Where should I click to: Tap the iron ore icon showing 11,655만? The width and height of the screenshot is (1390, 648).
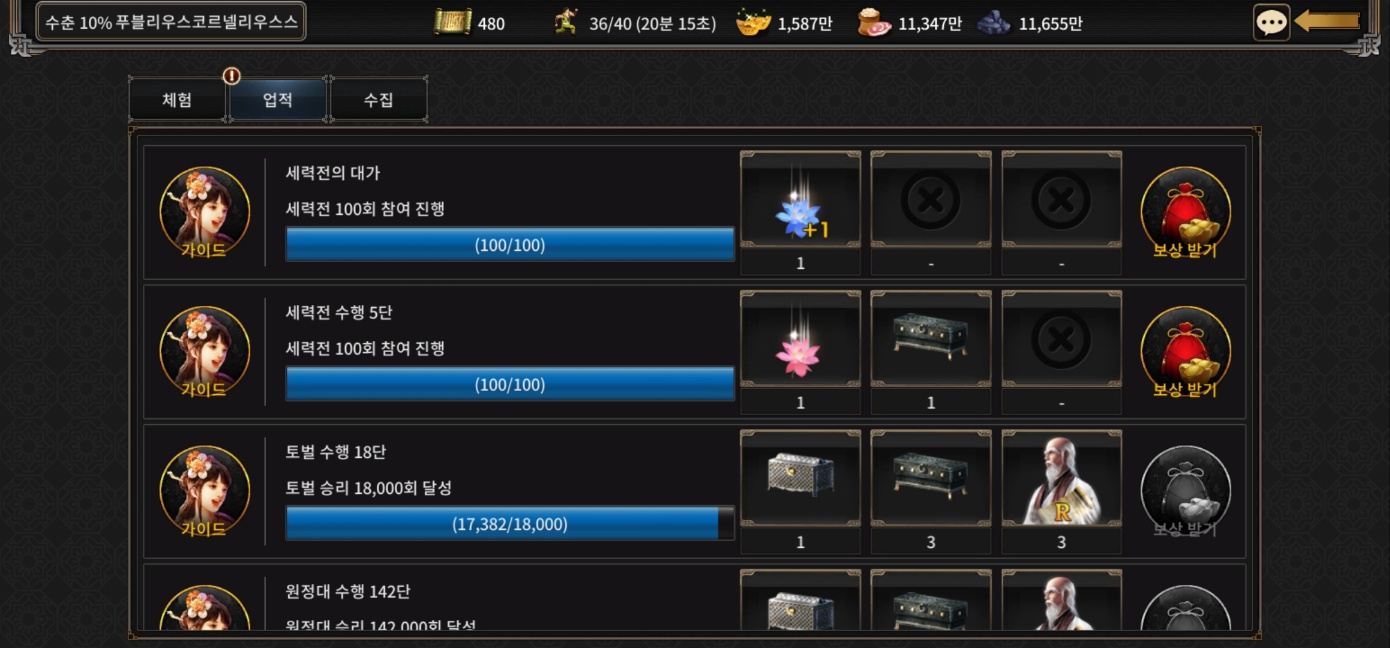coord(993,22)
